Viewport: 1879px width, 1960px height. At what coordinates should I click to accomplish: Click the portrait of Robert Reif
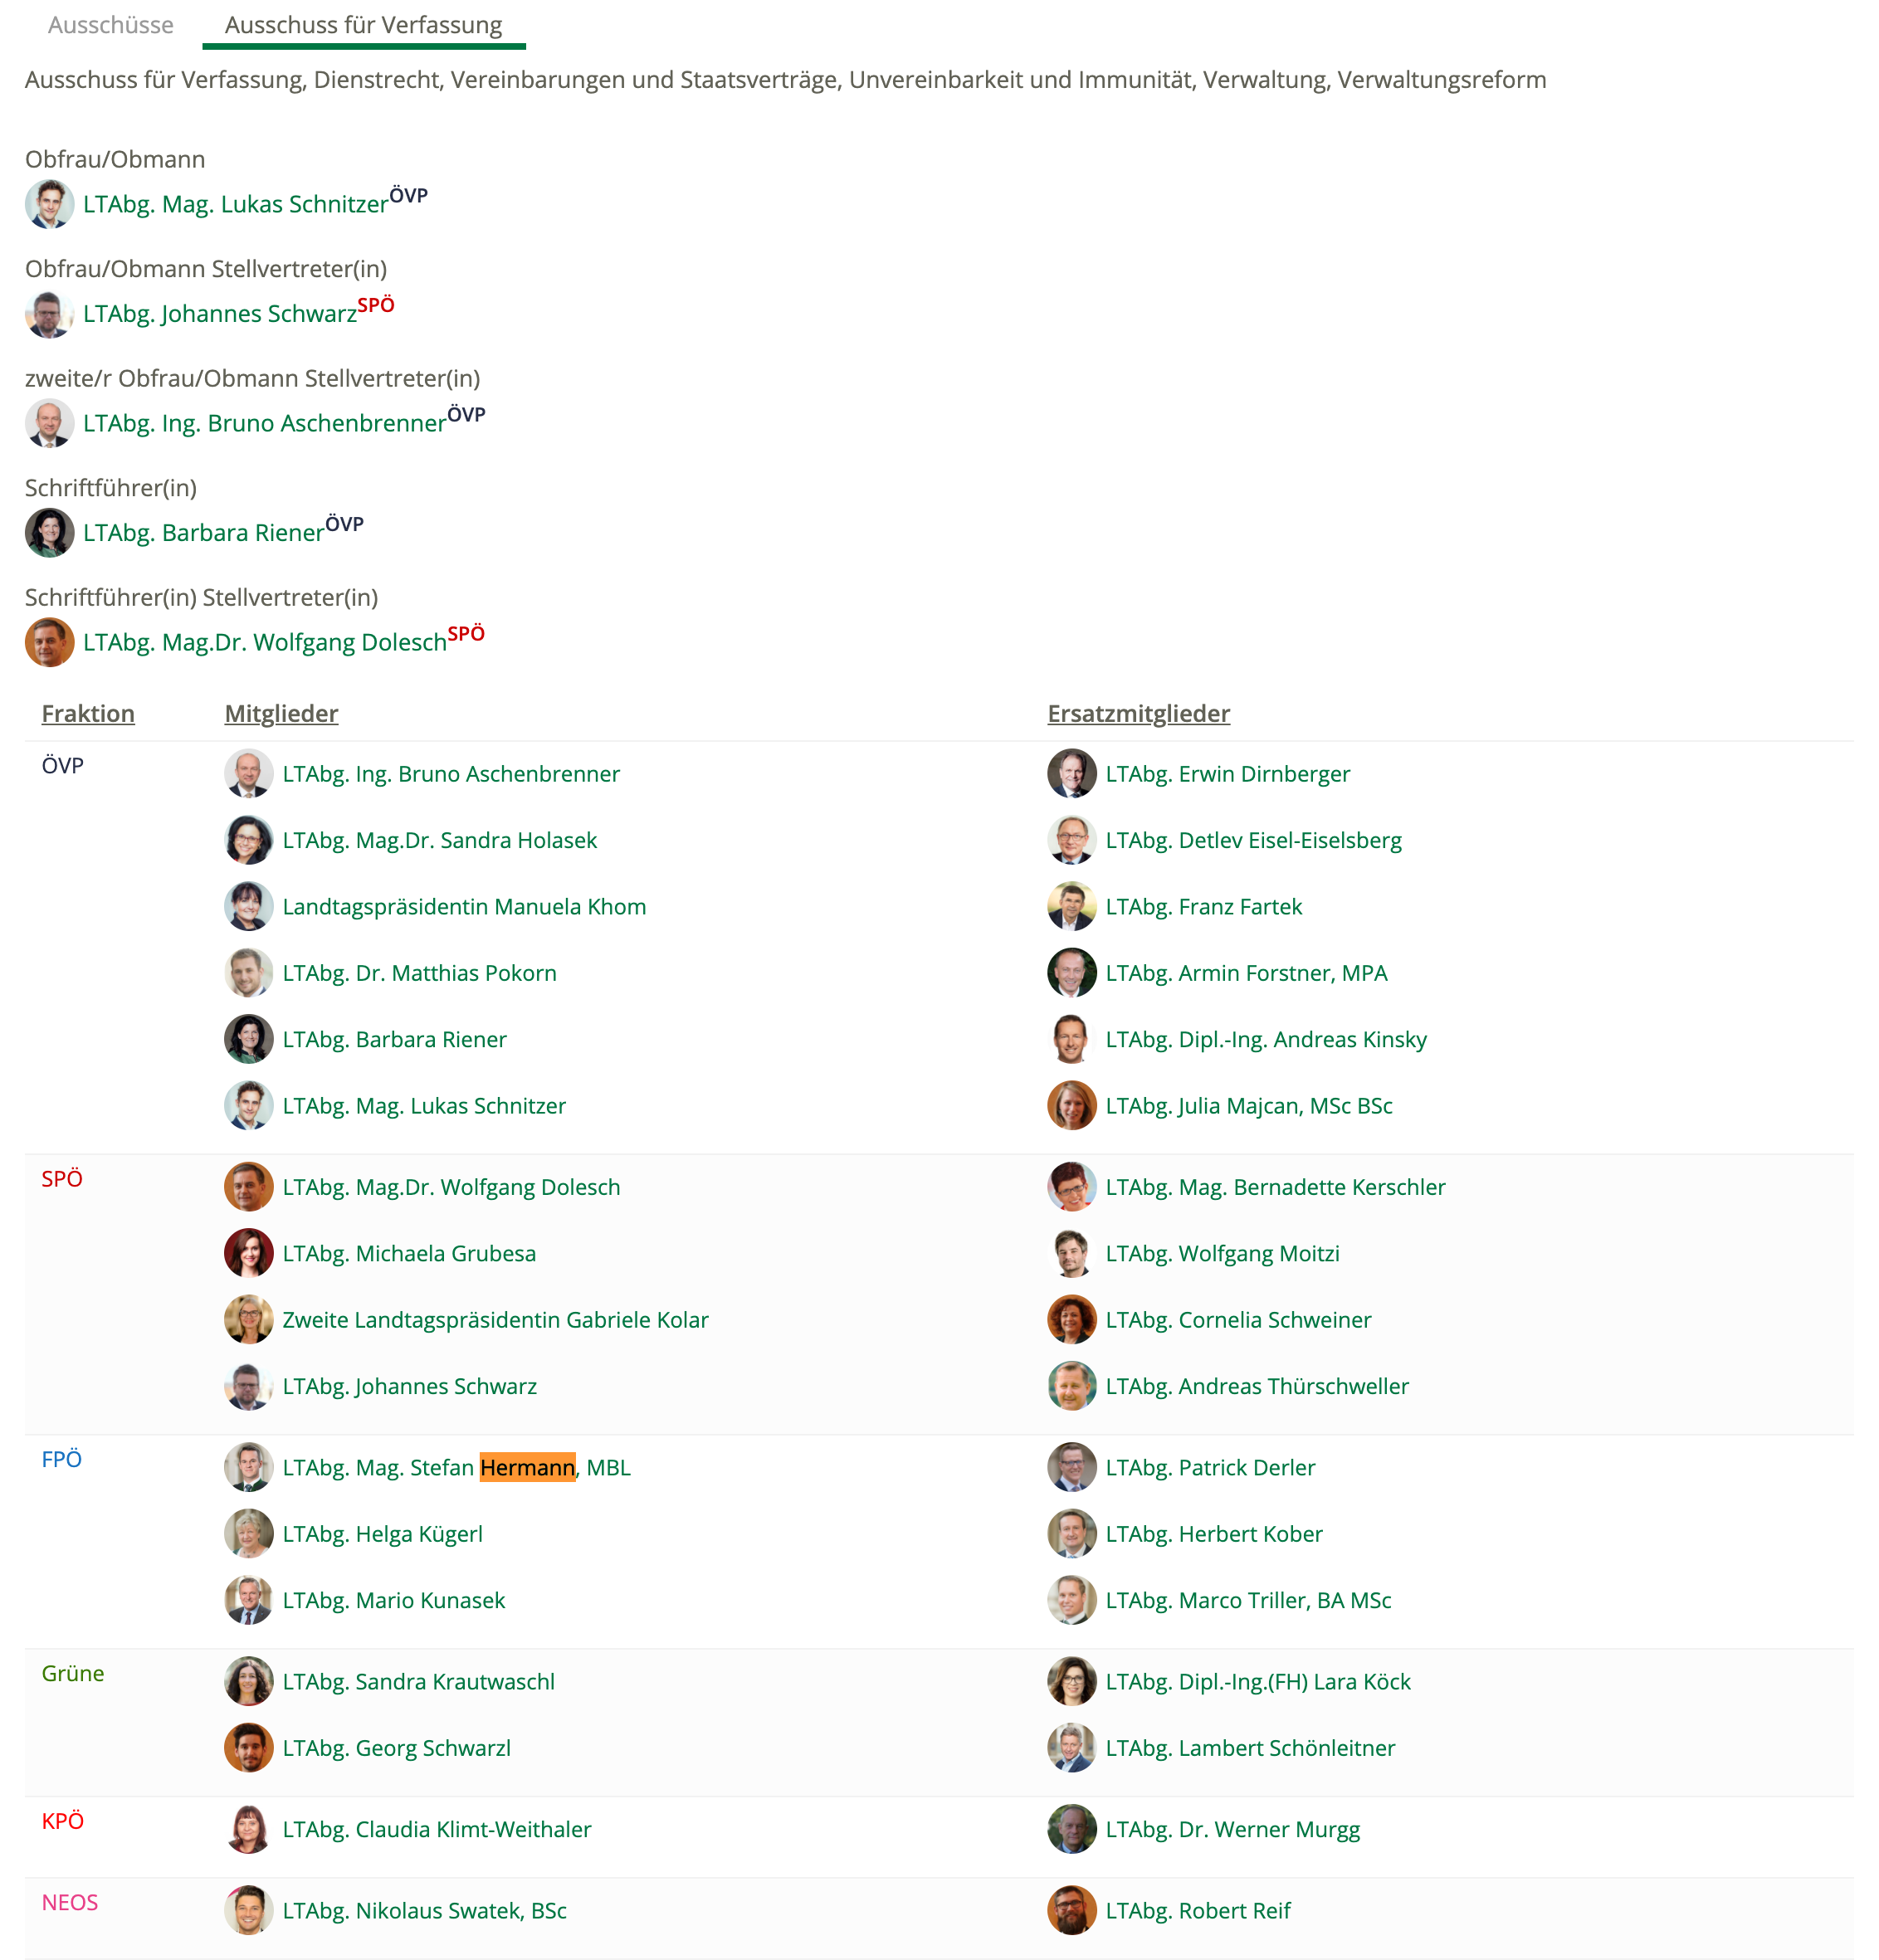pyautogui.click(x=1072, y=1910)
